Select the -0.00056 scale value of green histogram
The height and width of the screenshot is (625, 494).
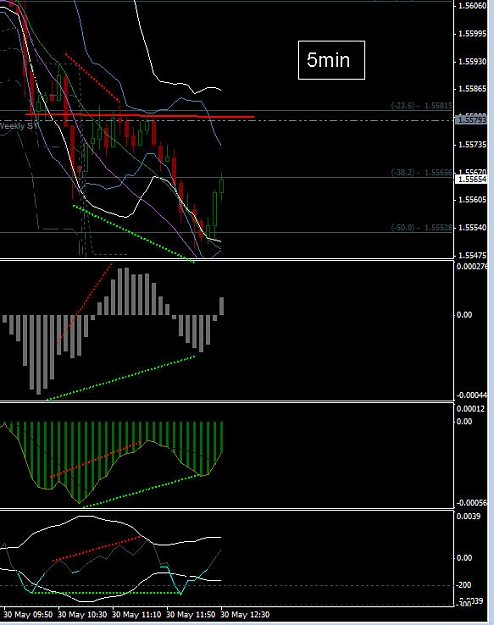click(472, 503)
